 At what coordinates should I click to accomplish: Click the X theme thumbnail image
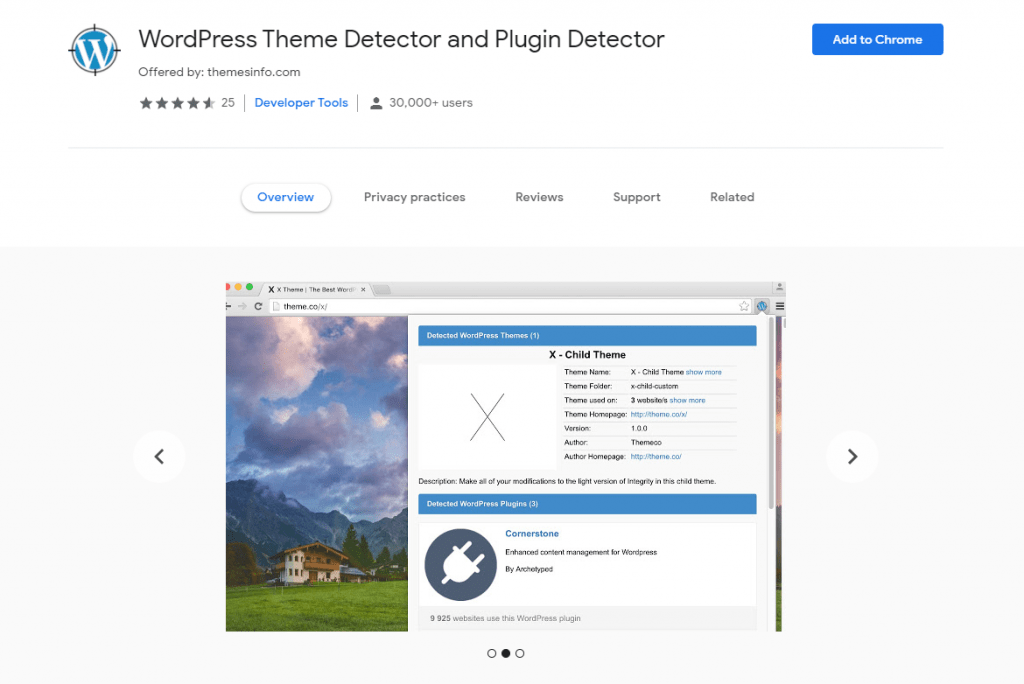tap(487, 417)
